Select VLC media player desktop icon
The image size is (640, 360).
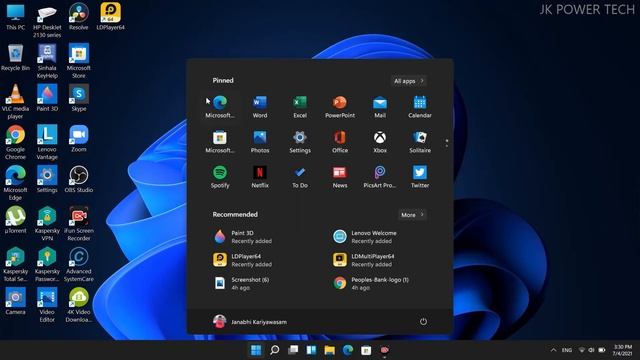[16, 102]
